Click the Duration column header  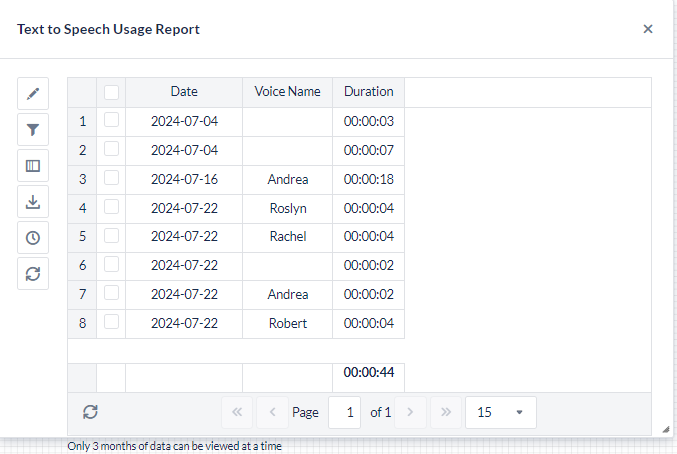click(368, 91)
